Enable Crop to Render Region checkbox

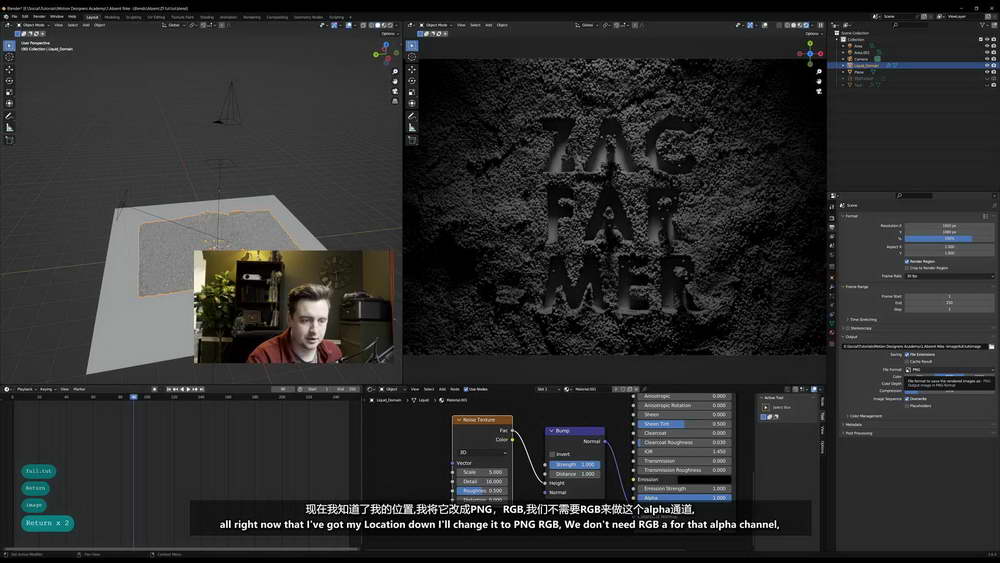pos(907,268)
